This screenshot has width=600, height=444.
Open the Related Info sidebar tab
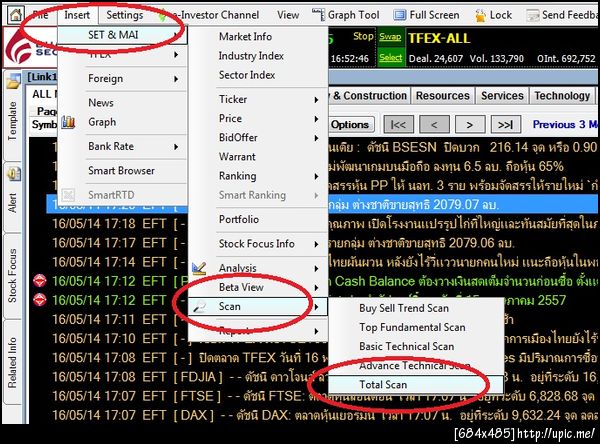(12, 362)
